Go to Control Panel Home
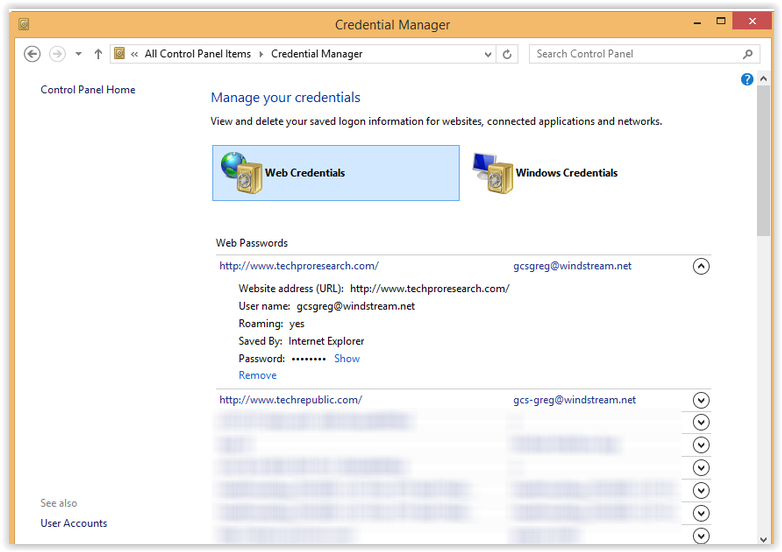The height and width of the screenshot is (552, 782). pyautogui.click(x=88, y=90)
